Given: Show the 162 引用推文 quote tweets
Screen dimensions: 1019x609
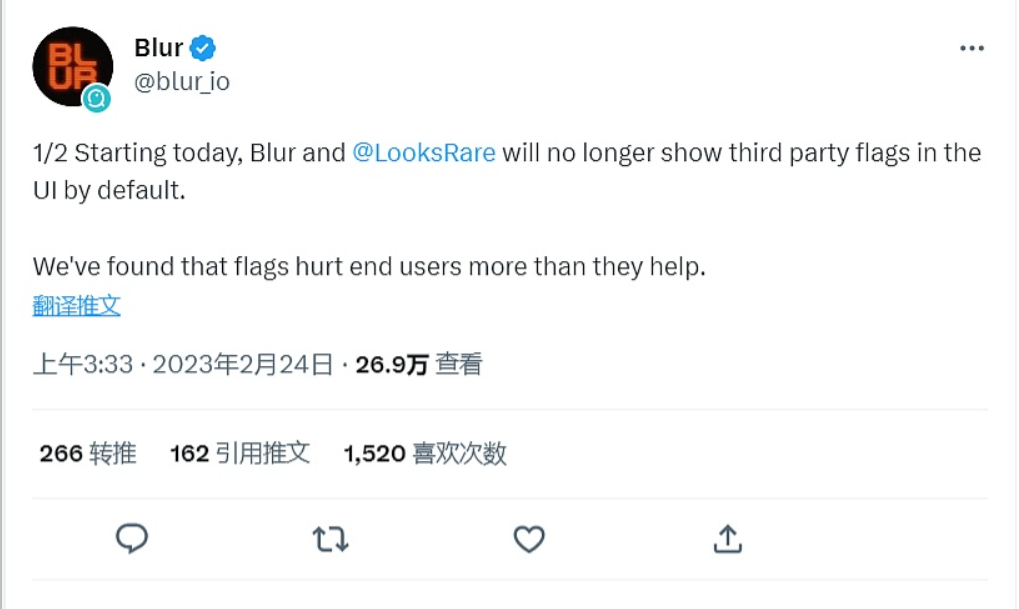Looking at the screenshot, I should 240,453.
